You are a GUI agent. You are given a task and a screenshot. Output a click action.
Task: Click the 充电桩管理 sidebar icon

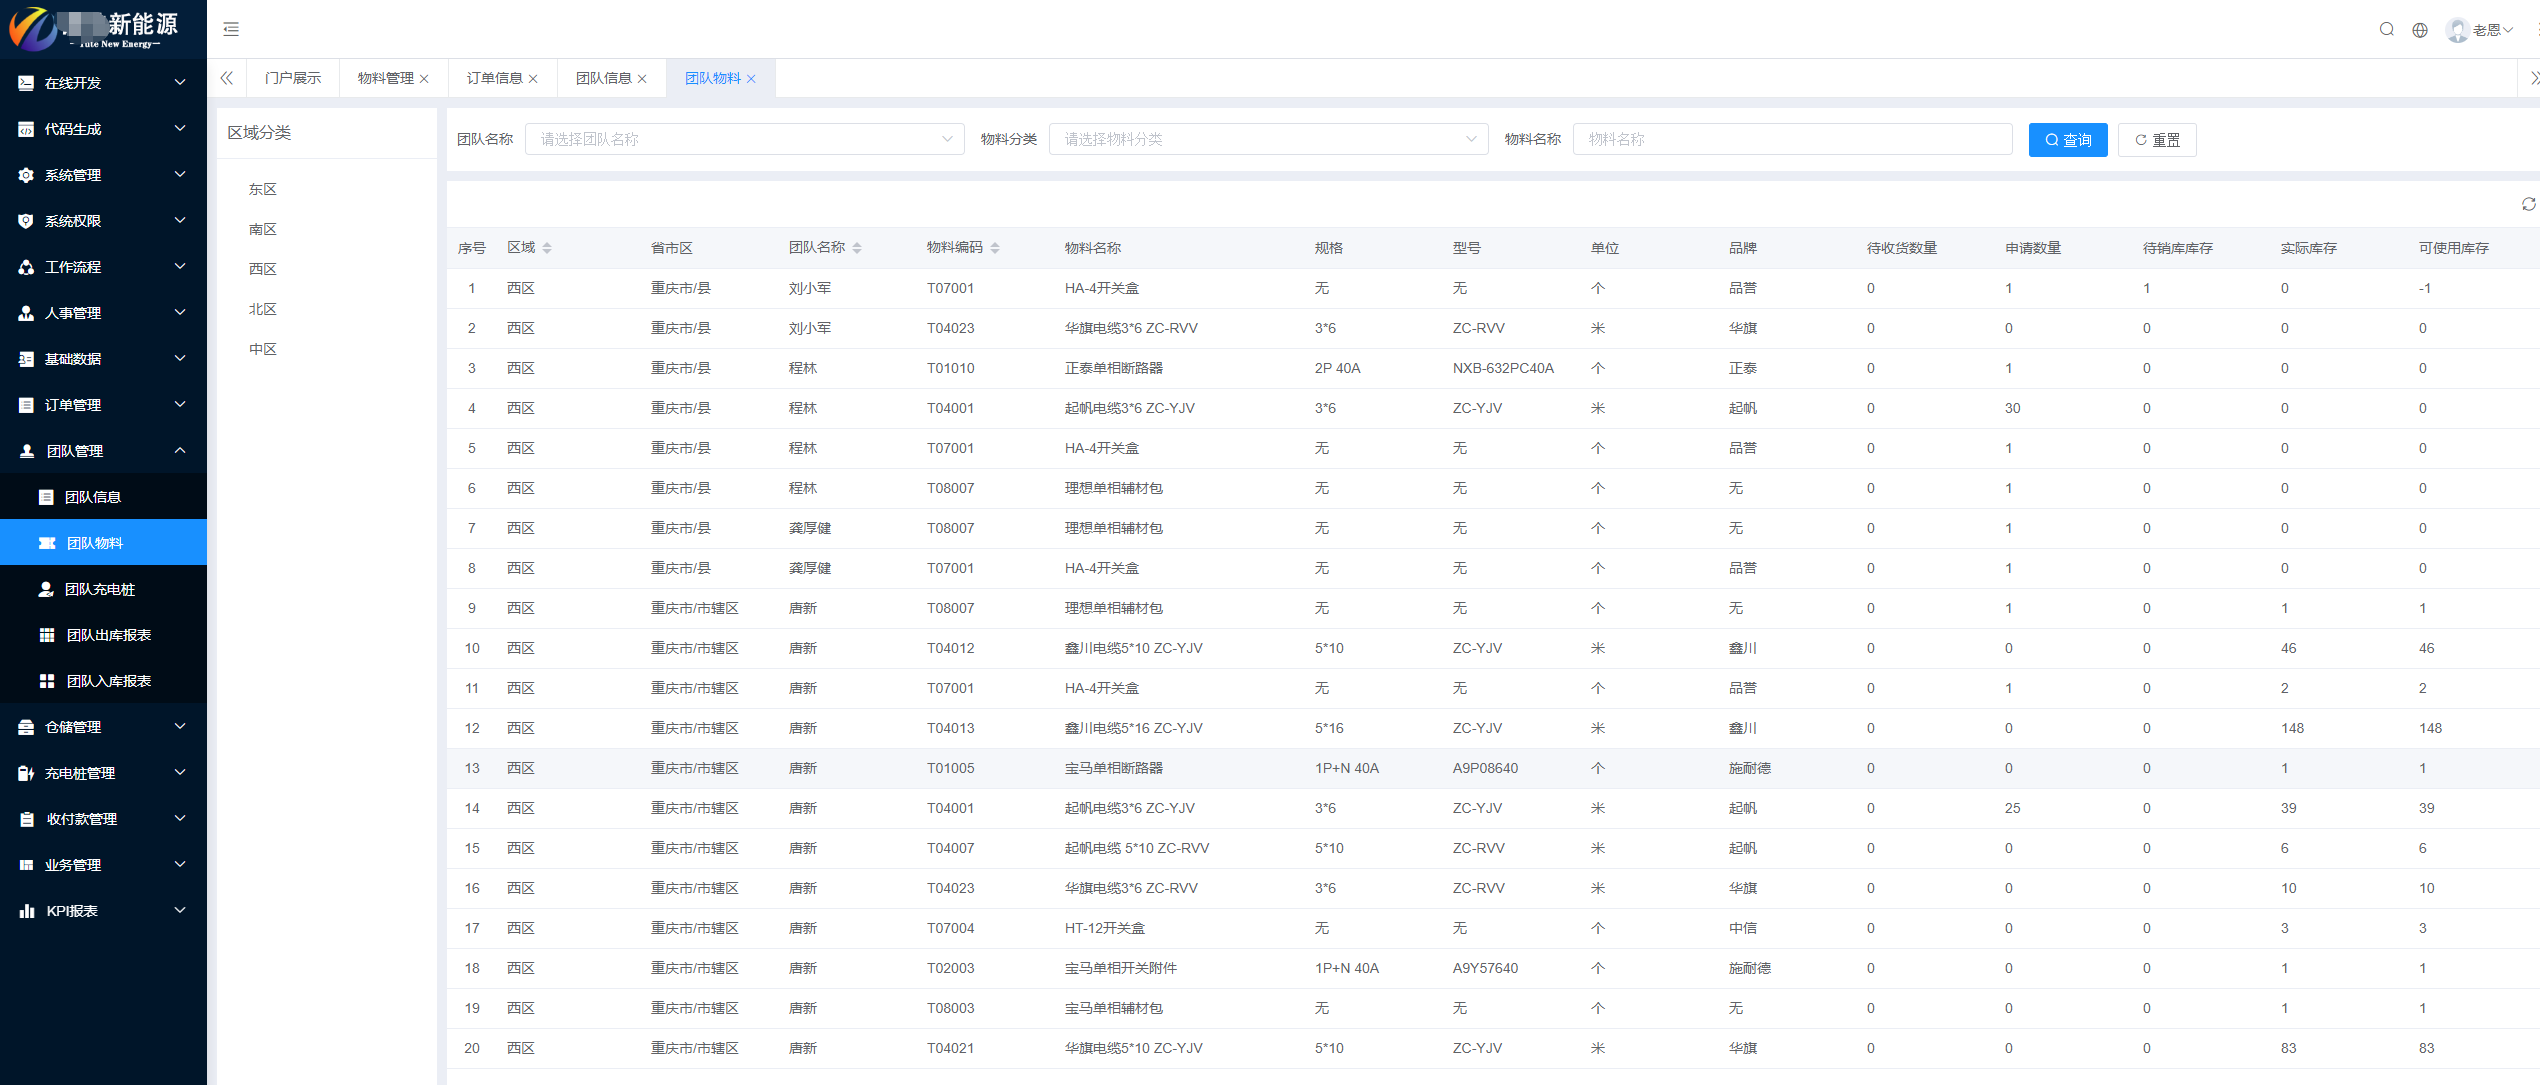pyautogui.click(x=26, y=773)
